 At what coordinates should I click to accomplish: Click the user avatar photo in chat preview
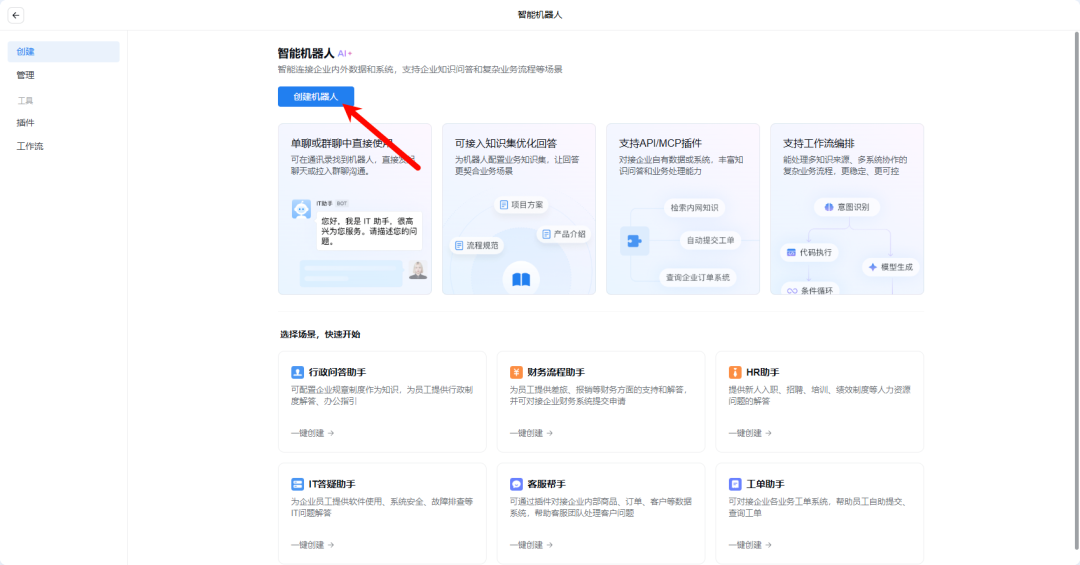(x=417, y=270)
